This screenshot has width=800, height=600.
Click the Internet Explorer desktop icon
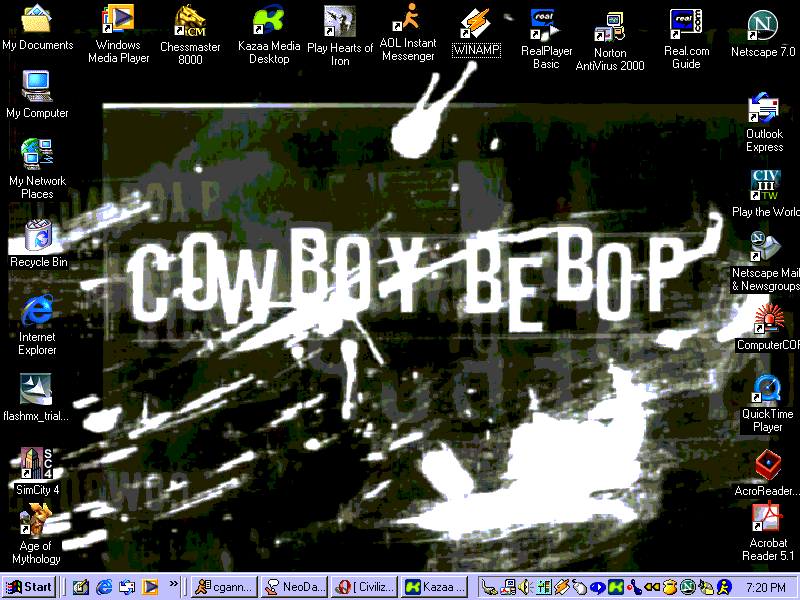(x=37, y=324)
